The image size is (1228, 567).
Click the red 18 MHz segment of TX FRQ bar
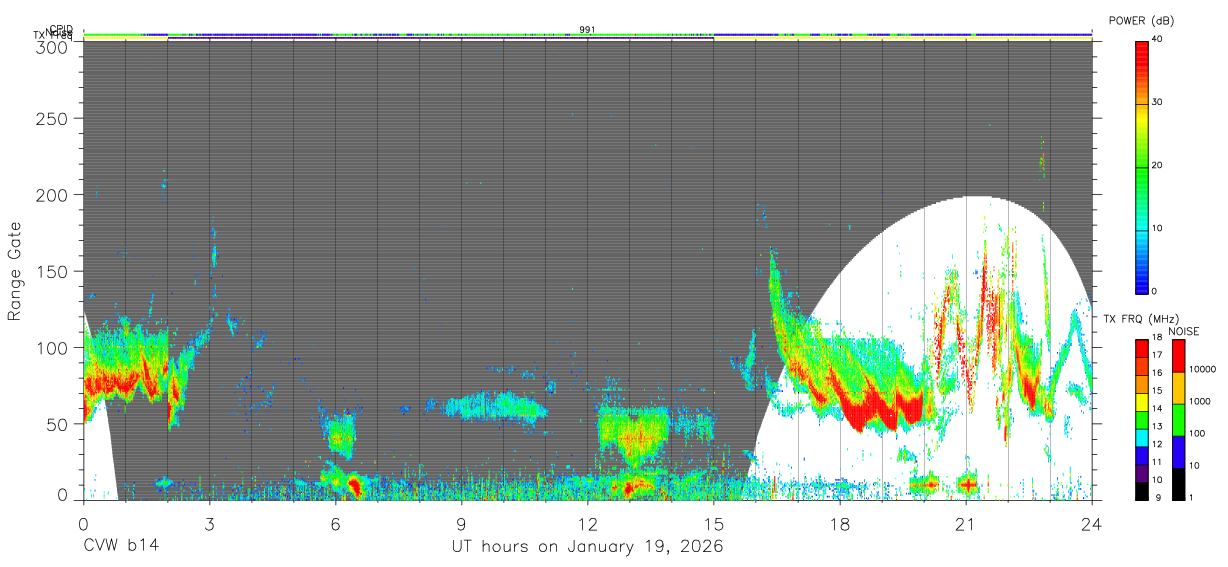[1141, 347]
